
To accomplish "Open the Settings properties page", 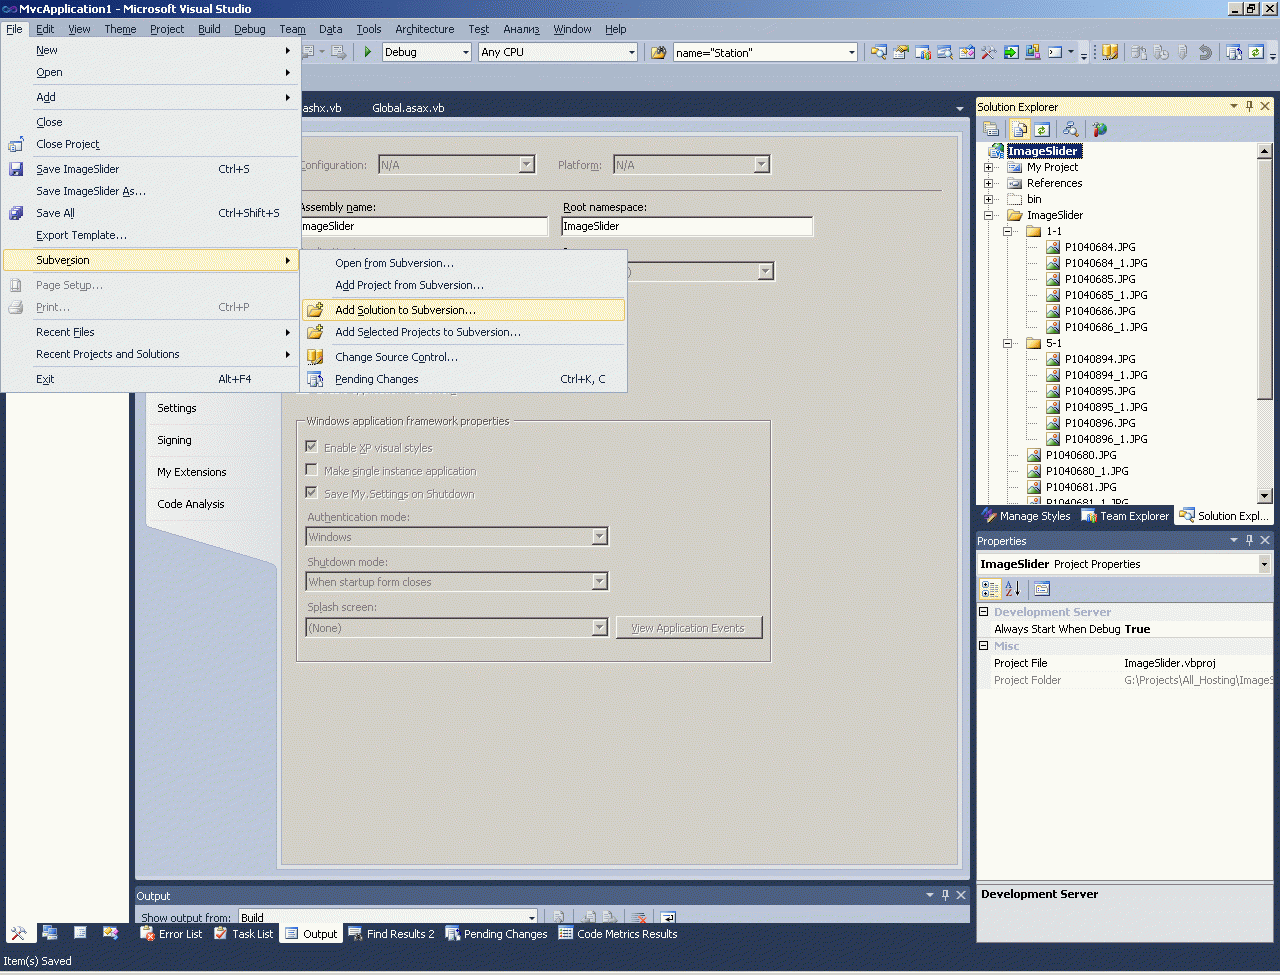I will coord(177,408).
